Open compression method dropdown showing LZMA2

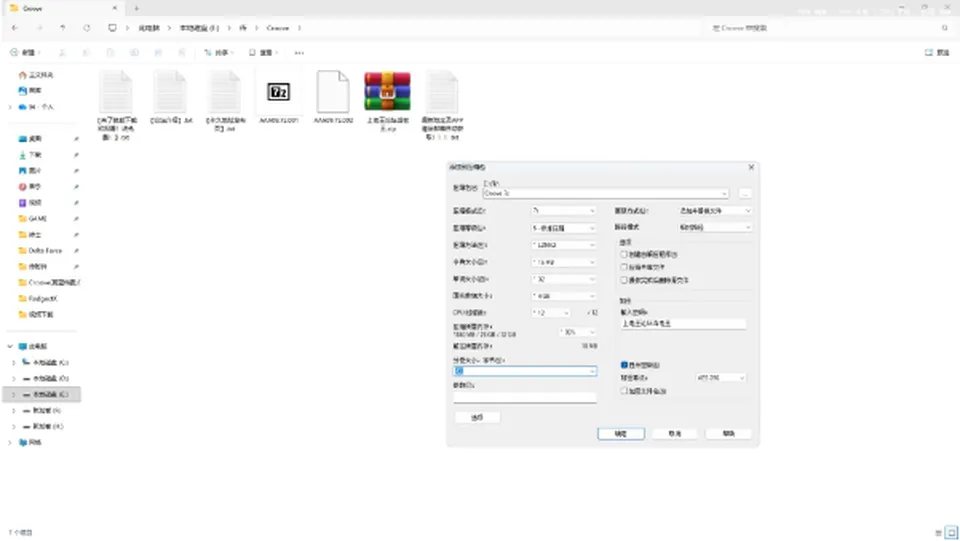(563, 245)
